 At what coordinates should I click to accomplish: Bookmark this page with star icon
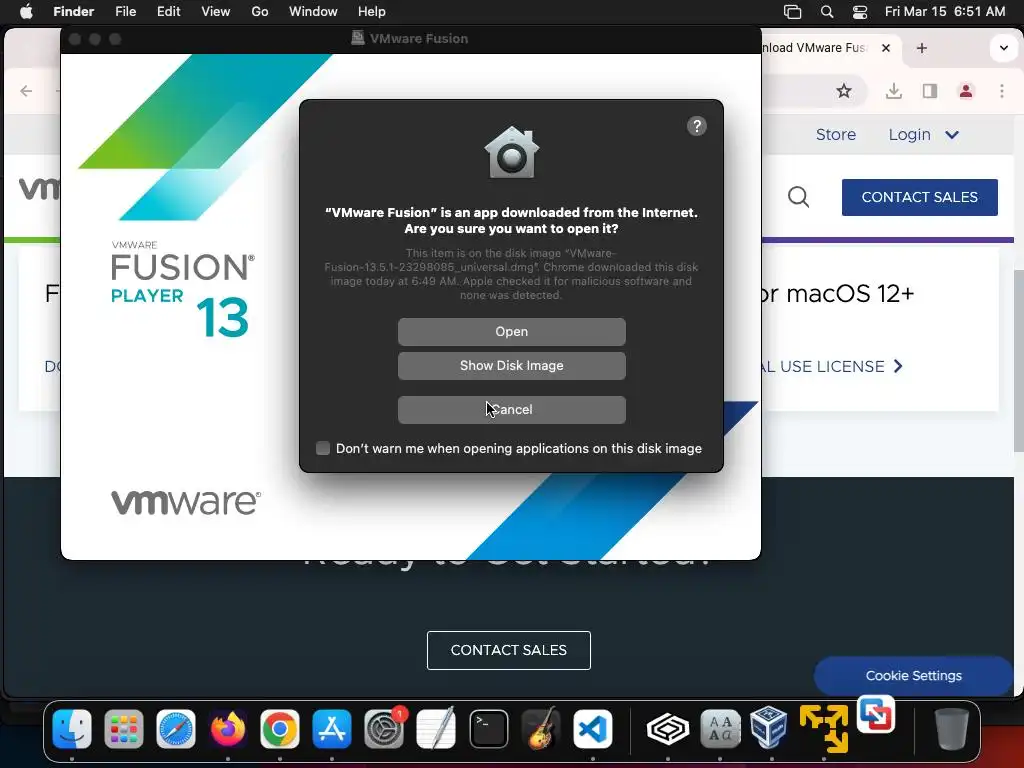click(844, 91)
